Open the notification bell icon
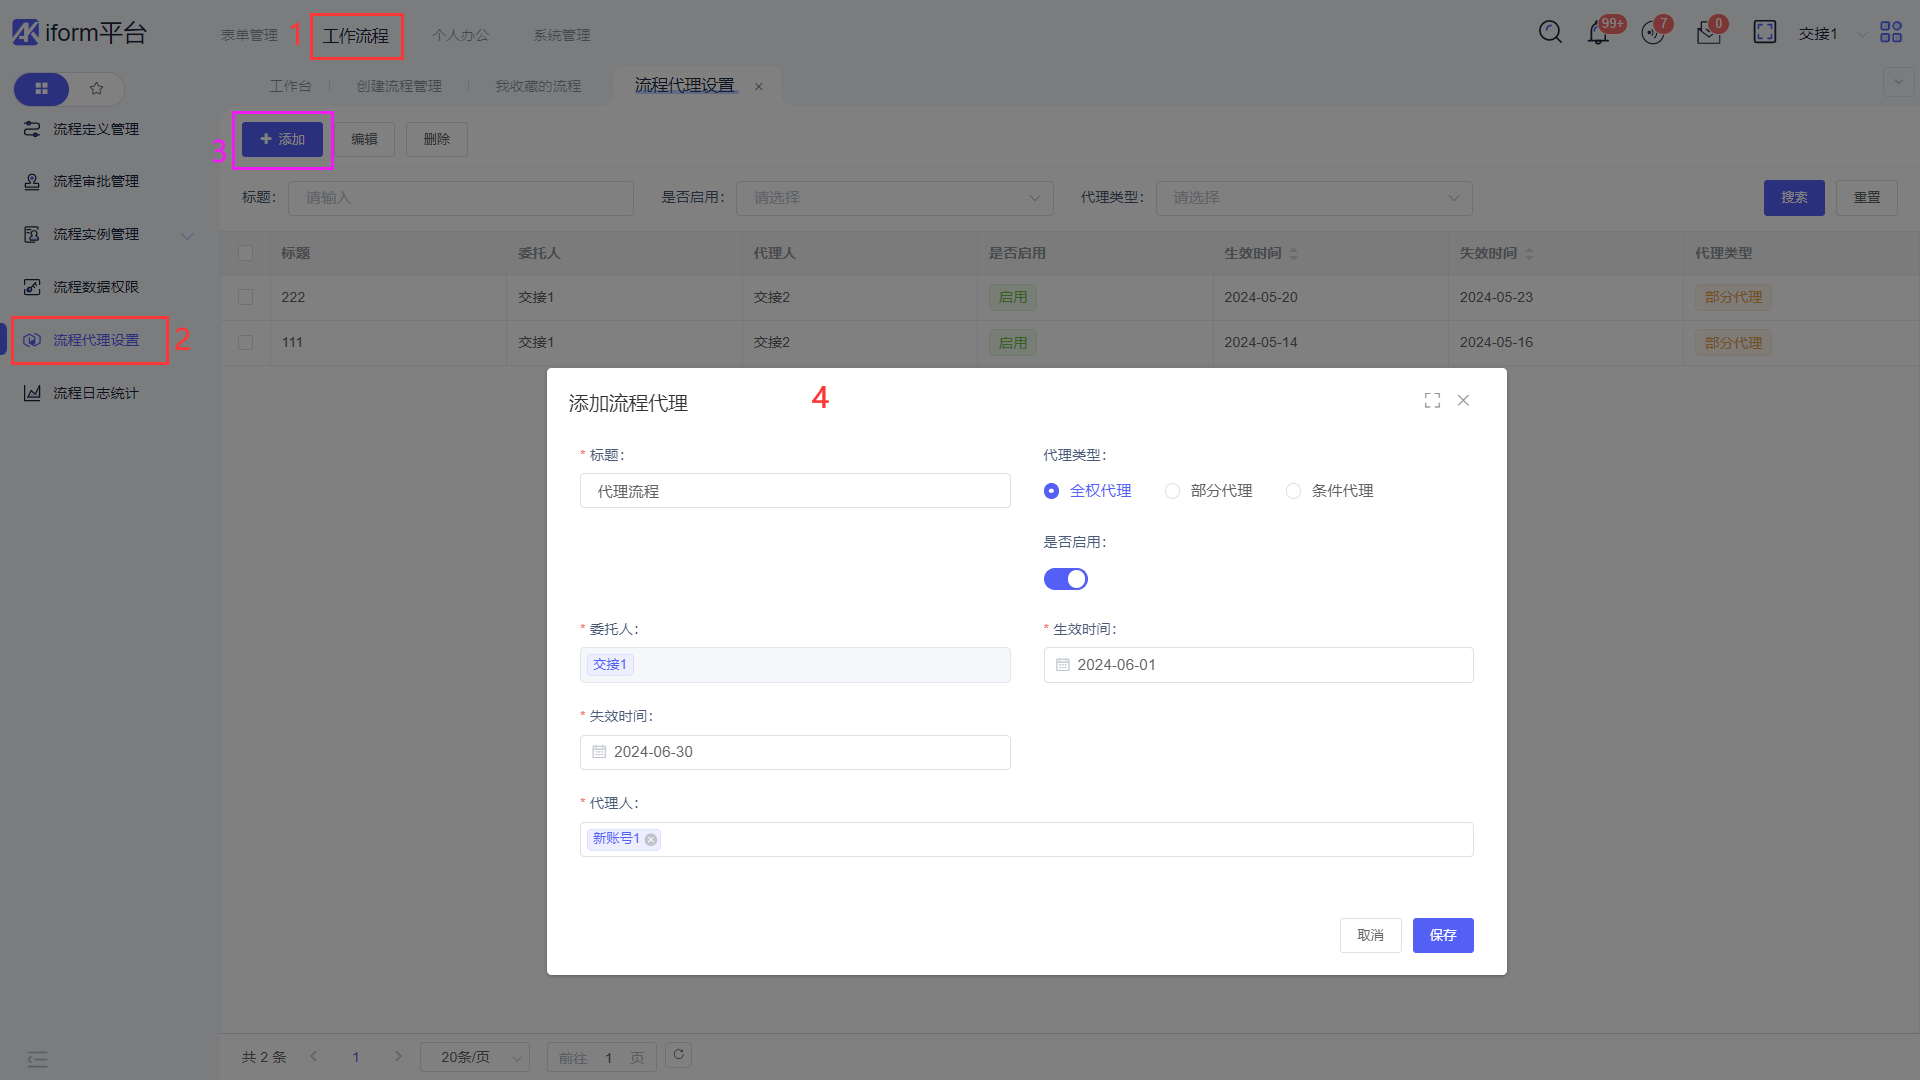This screenshot has width=1920, height=1080. (1598, 33)
